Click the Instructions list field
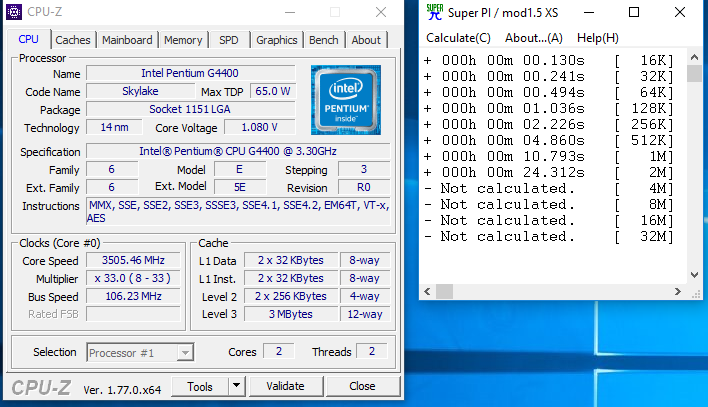Screen dimensions: 708x407 (x=238, y=211)
